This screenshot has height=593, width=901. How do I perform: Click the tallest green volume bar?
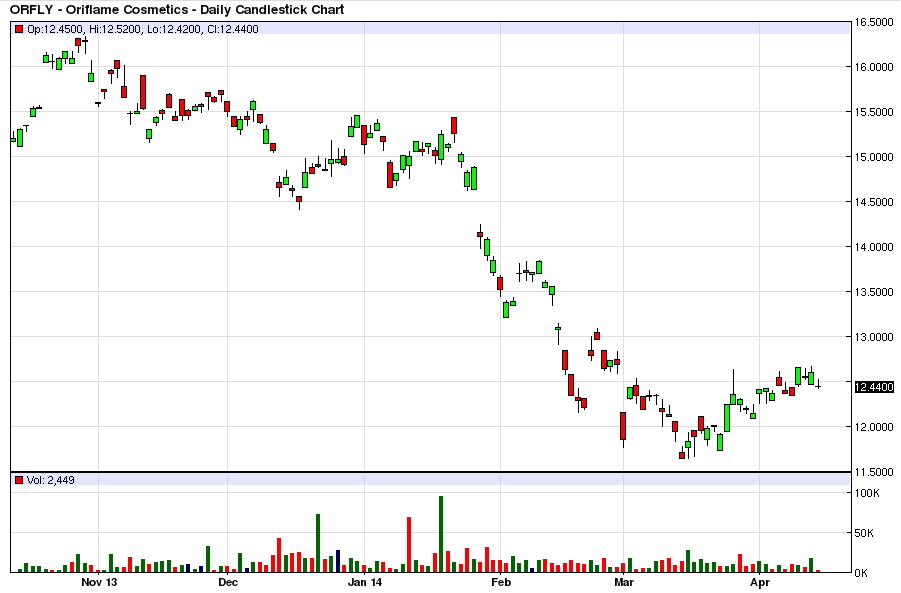(440, 534)
